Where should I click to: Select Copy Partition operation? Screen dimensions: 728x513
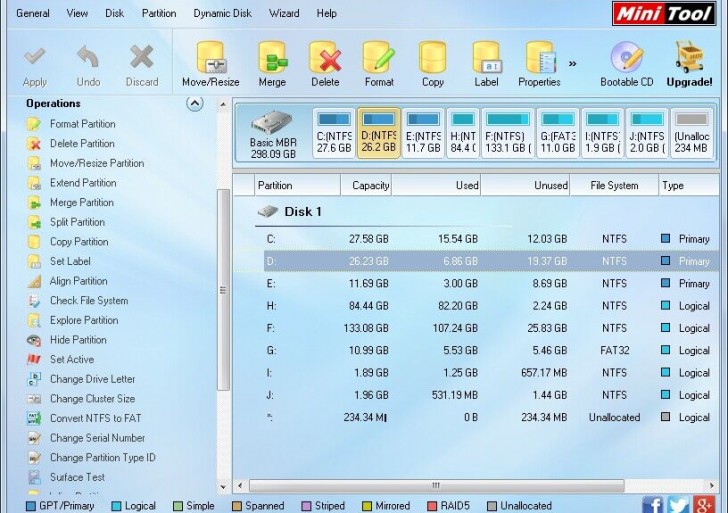tap(79, 241)
